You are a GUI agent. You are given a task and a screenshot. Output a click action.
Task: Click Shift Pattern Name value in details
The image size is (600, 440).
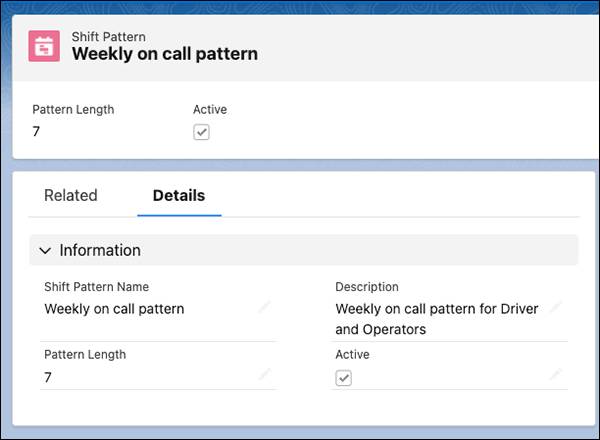pos(114,309)
